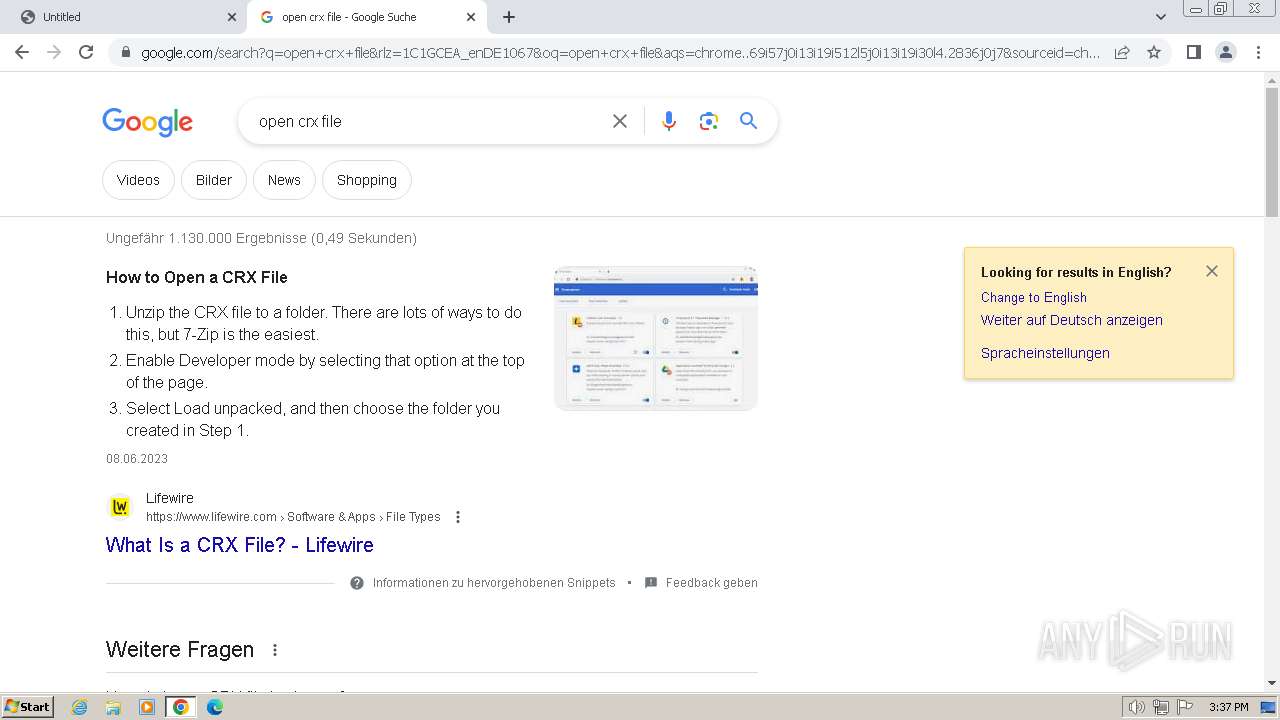Click 'Informationen zu hervorgehobenen Snippets'
Viewport: 1280px width, 720px height.
pyautogui.click(x=494, y=583)
